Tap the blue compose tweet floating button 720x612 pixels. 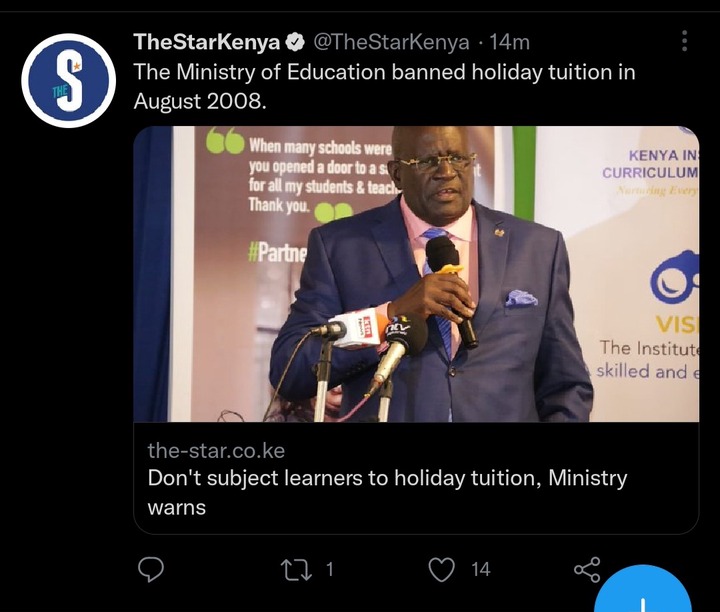pos(643,592)
